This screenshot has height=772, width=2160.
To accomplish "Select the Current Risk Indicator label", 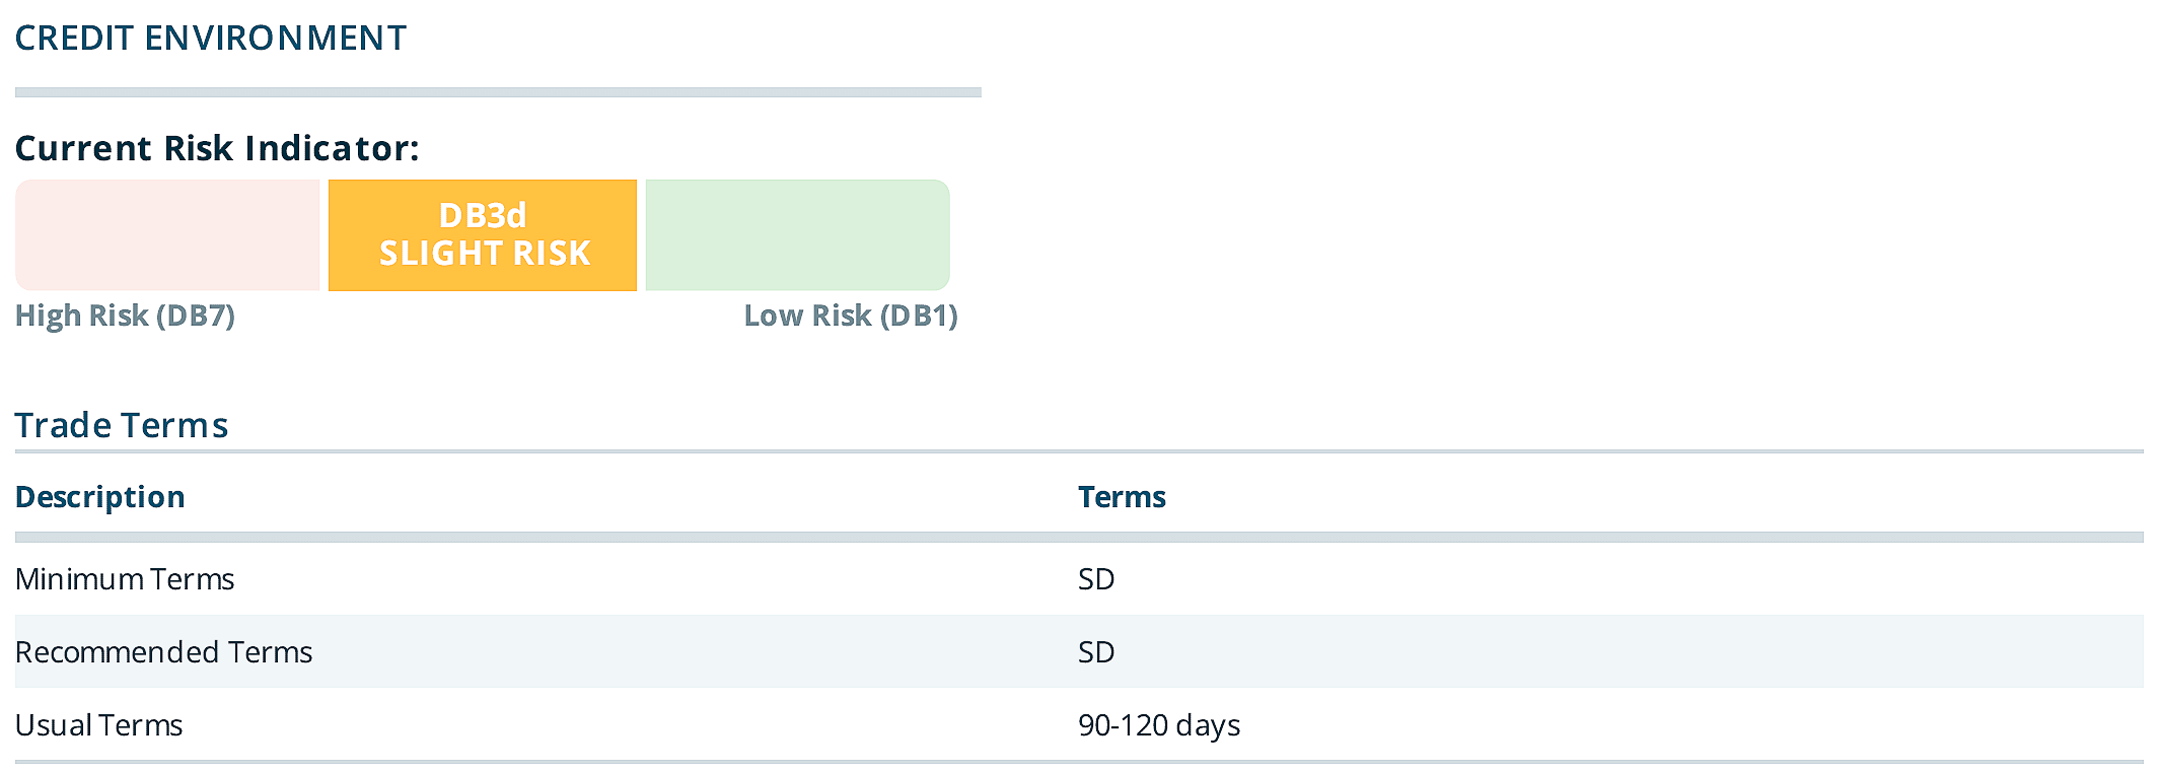I will pyautogui.click(x=216, y=148).
